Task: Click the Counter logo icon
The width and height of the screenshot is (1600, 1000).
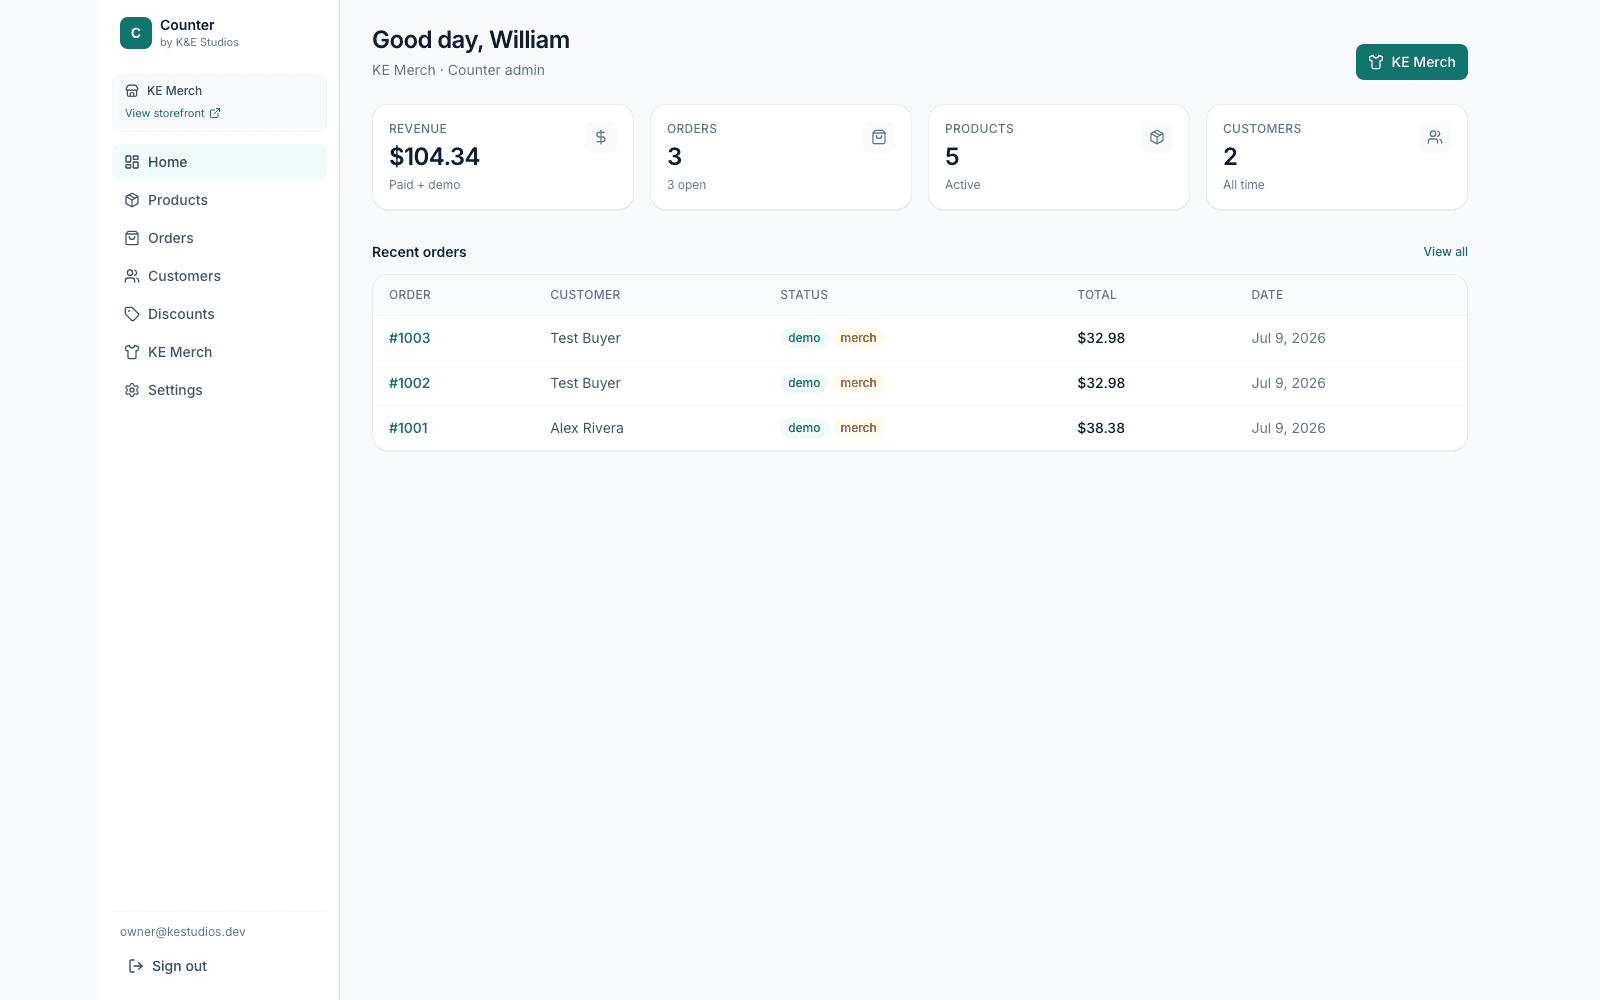Action: pyautogui.click(x=136, y=33)
